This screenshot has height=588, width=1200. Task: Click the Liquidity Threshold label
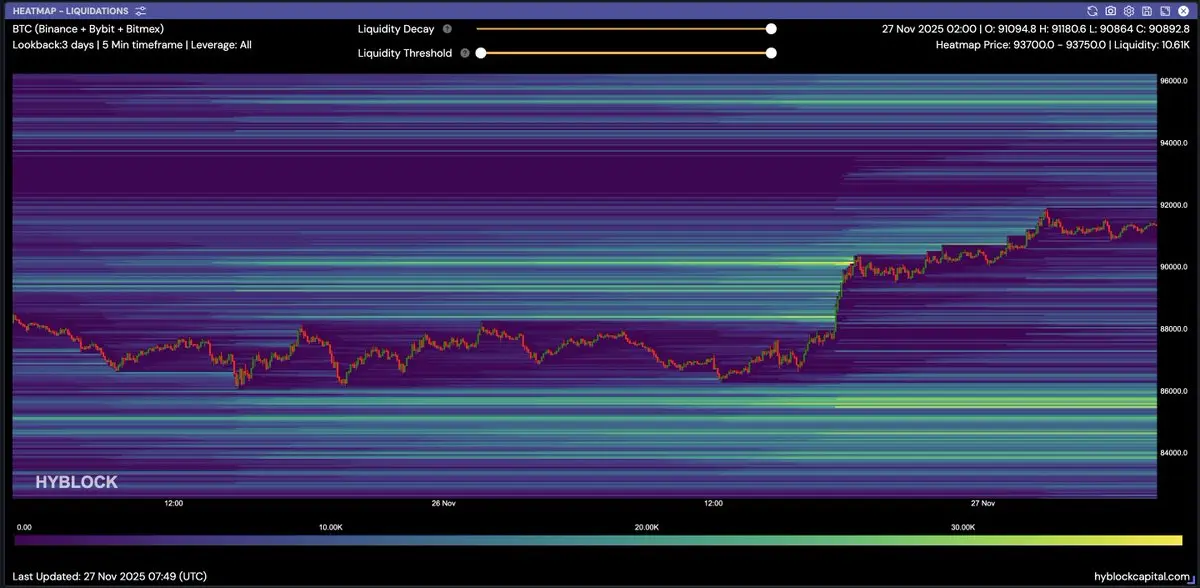(x=405, y=53)
